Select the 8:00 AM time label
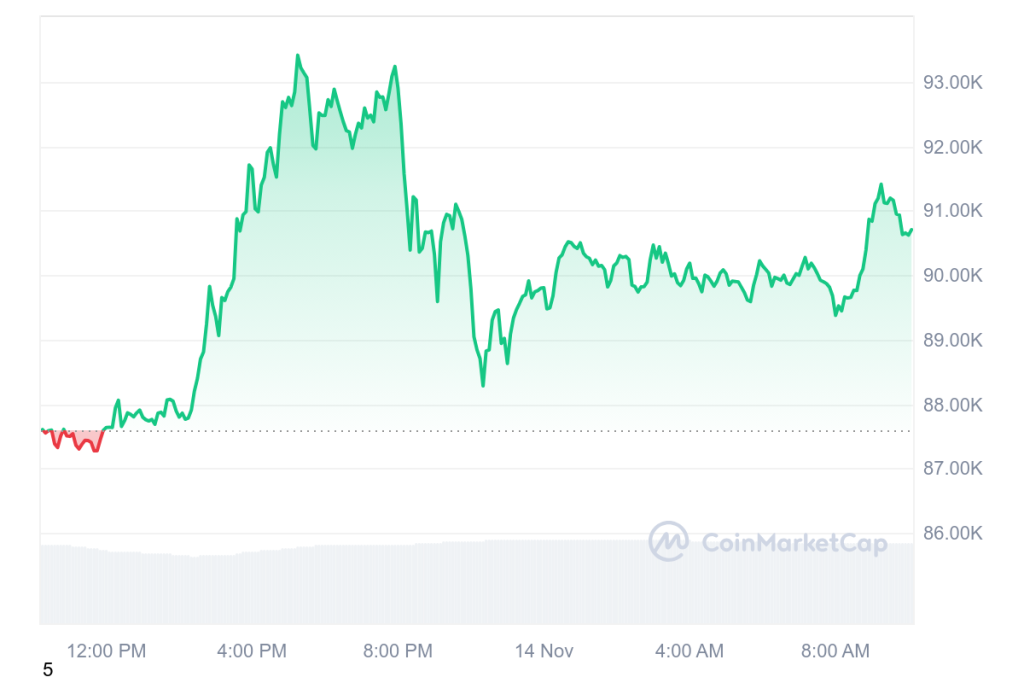 coord(835,651)
